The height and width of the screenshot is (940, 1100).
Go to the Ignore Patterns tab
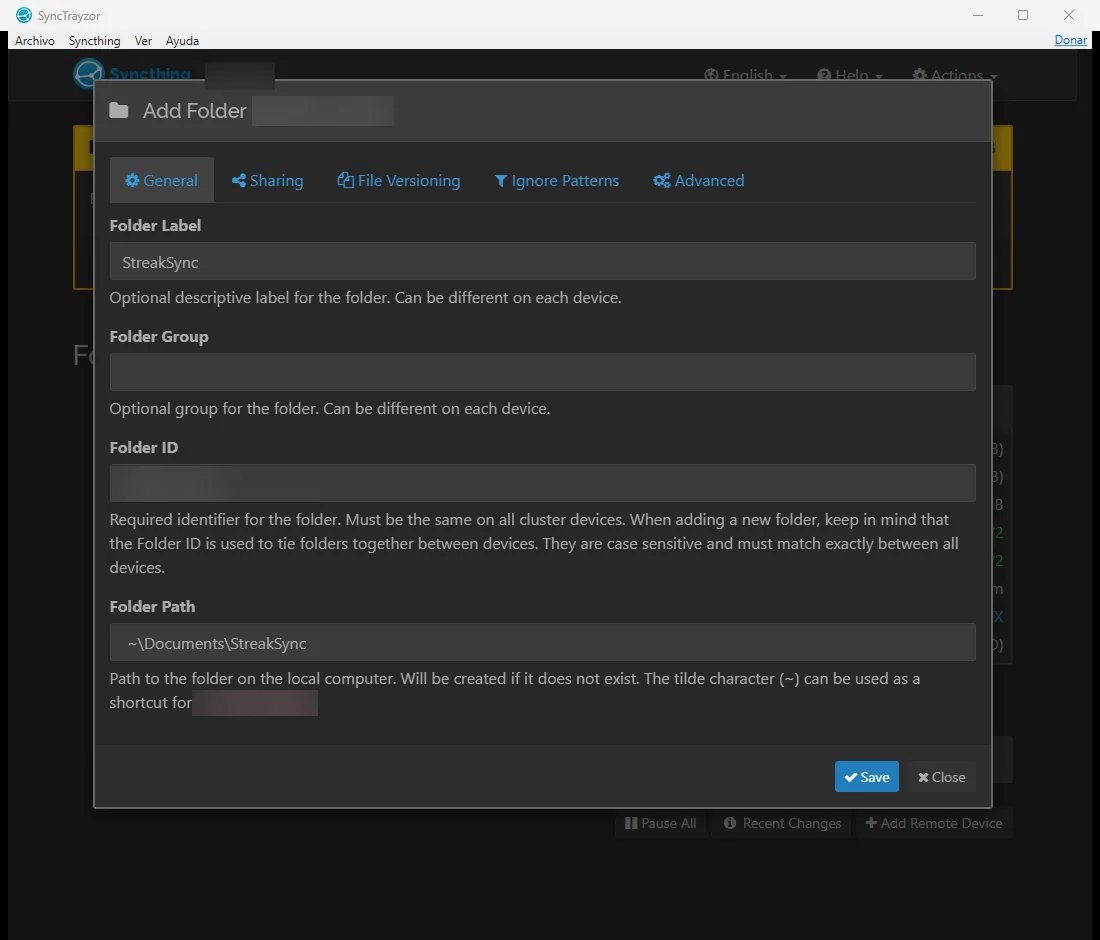click(557, 180)
